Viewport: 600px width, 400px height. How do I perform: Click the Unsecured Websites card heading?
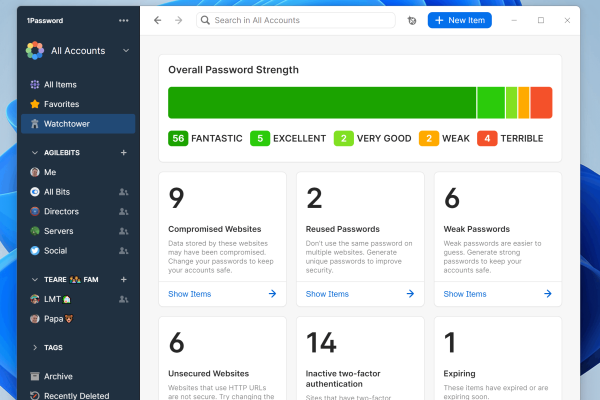209,374
